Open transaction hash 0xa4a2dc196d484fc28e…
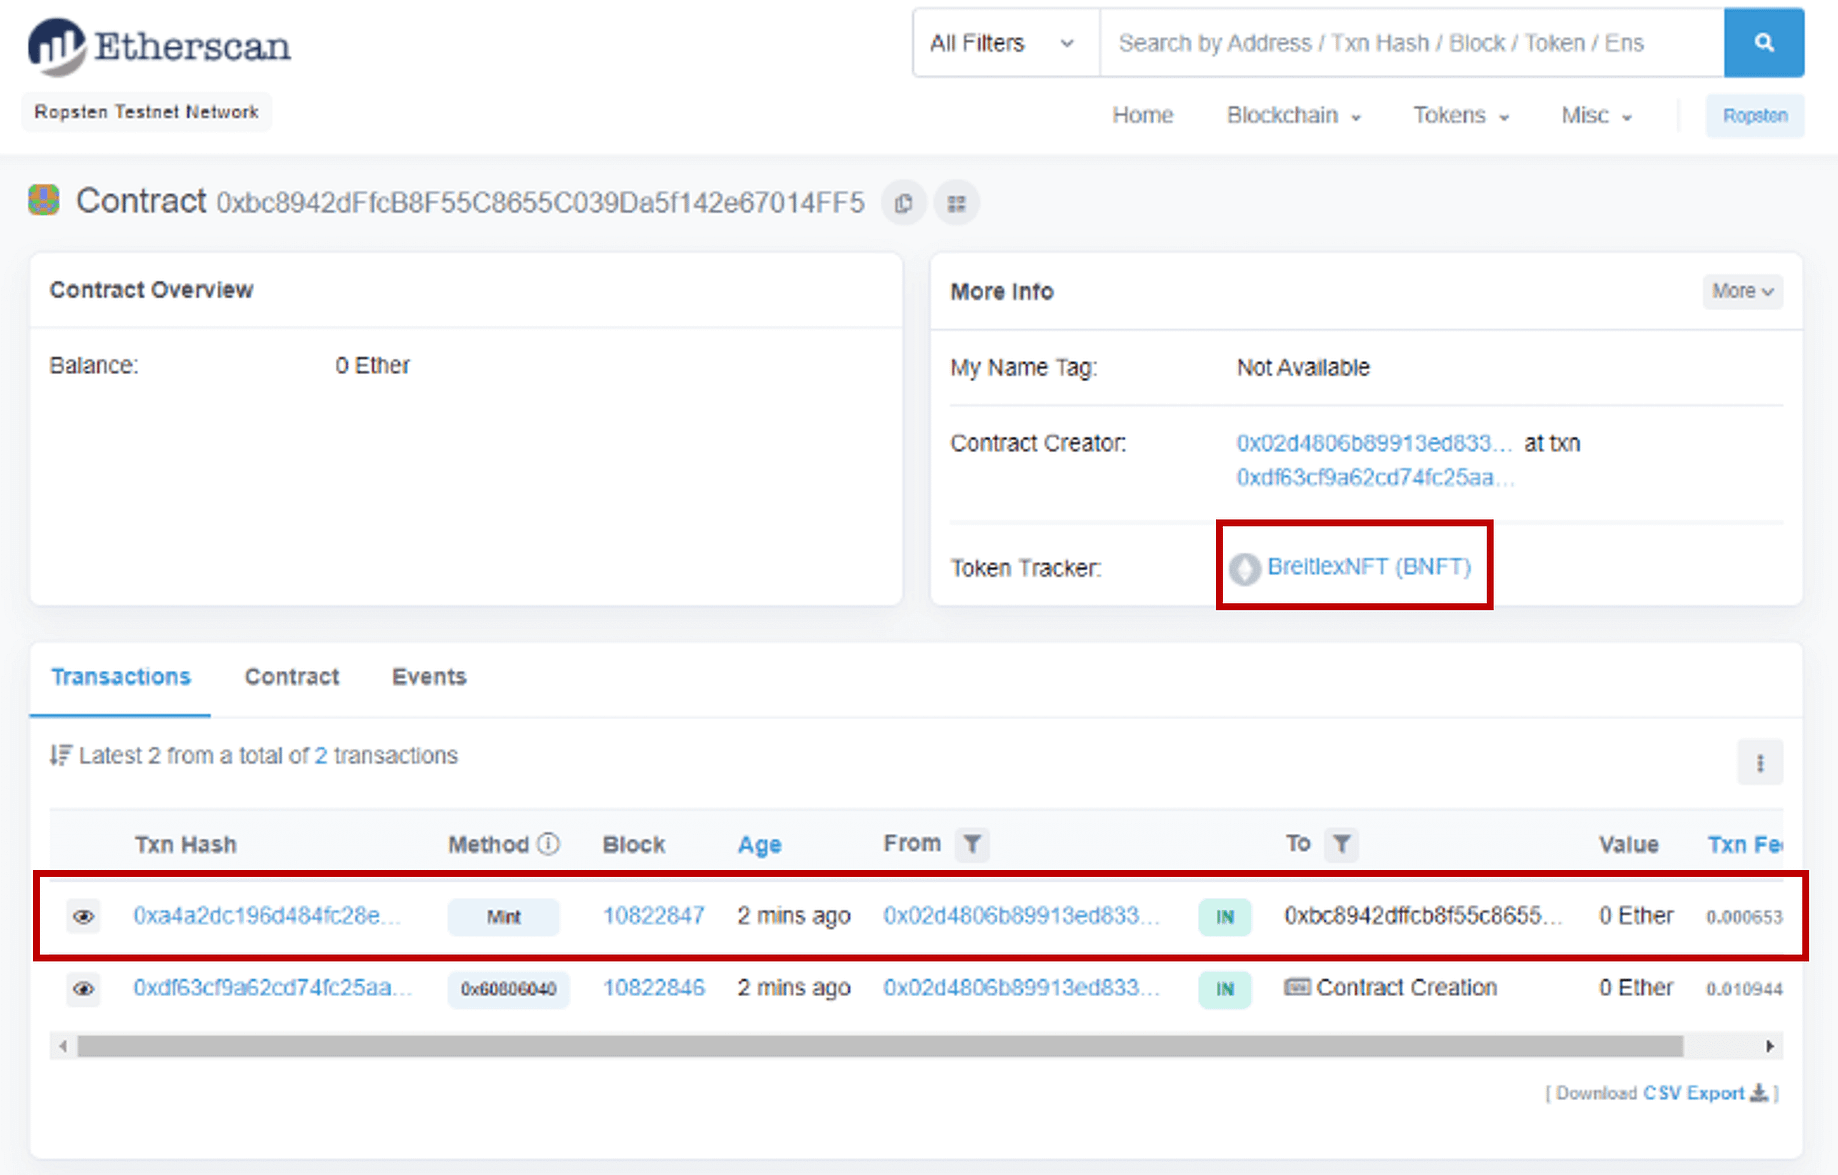The image size is (1838, 1175). (266, 916)
